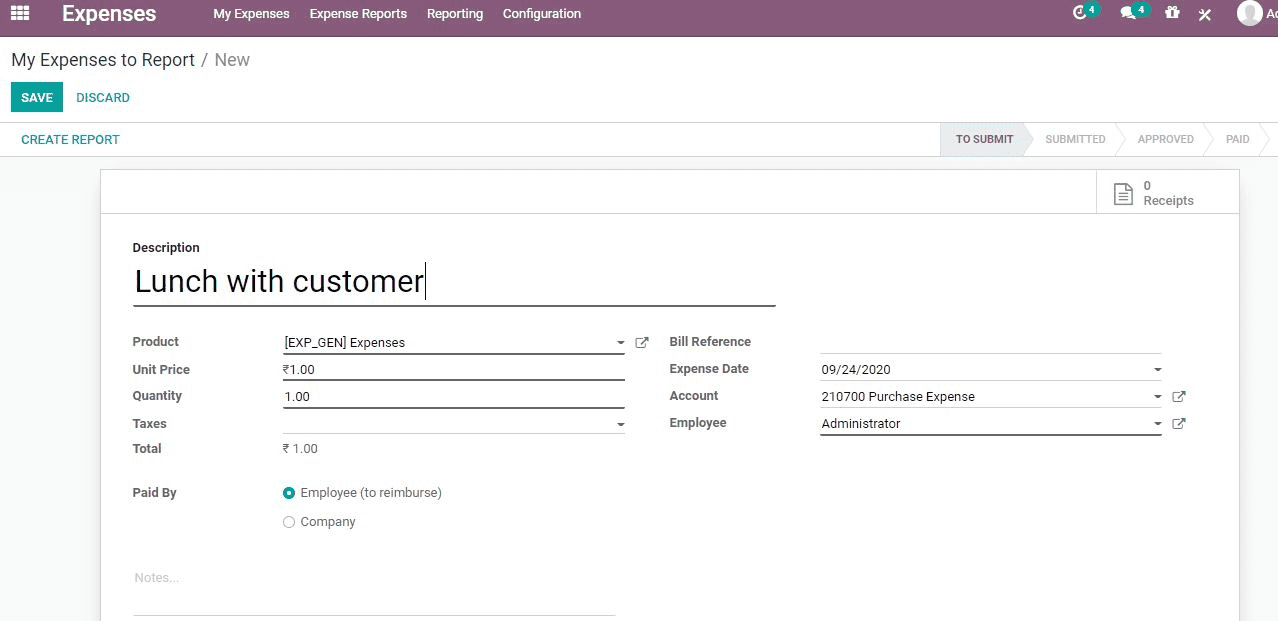Open the activities clock icon

1079,14
